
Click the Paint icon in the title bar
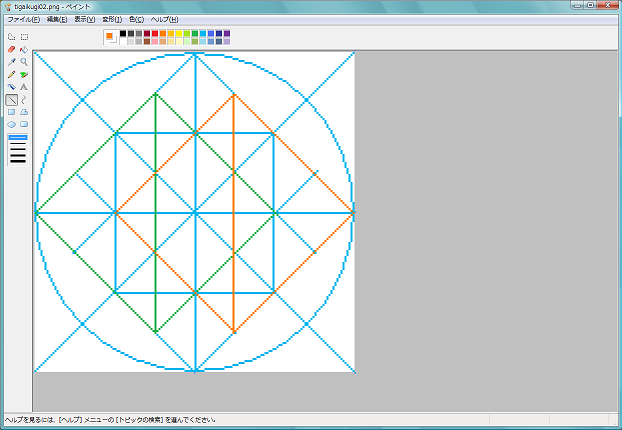(x=8, y=7)
